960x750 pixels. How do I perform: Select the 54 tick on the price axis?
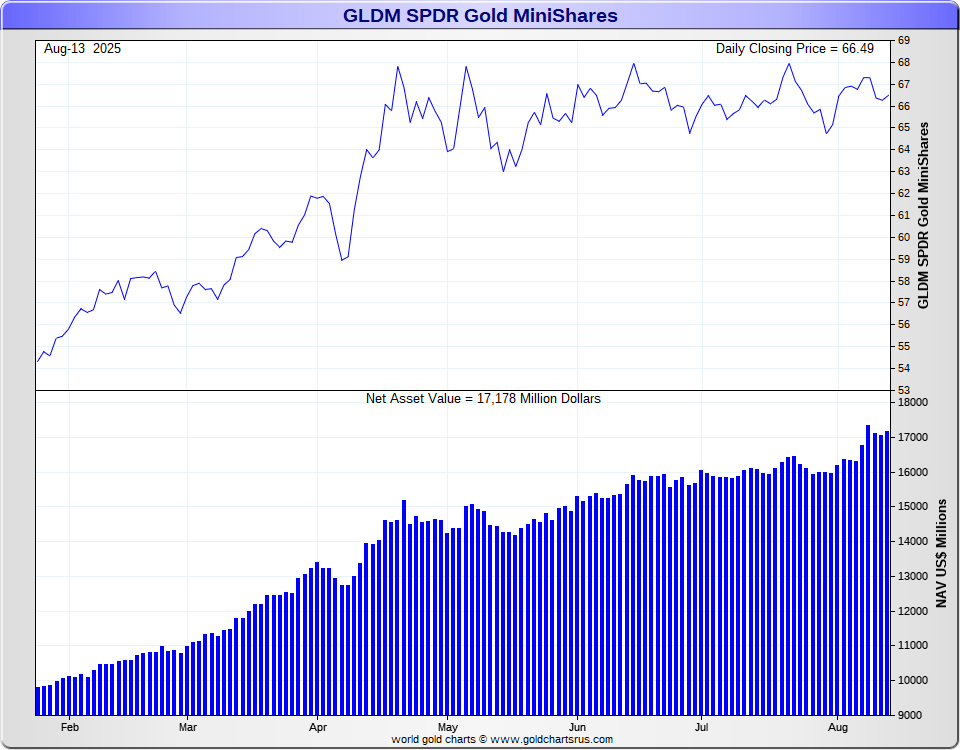904,369
